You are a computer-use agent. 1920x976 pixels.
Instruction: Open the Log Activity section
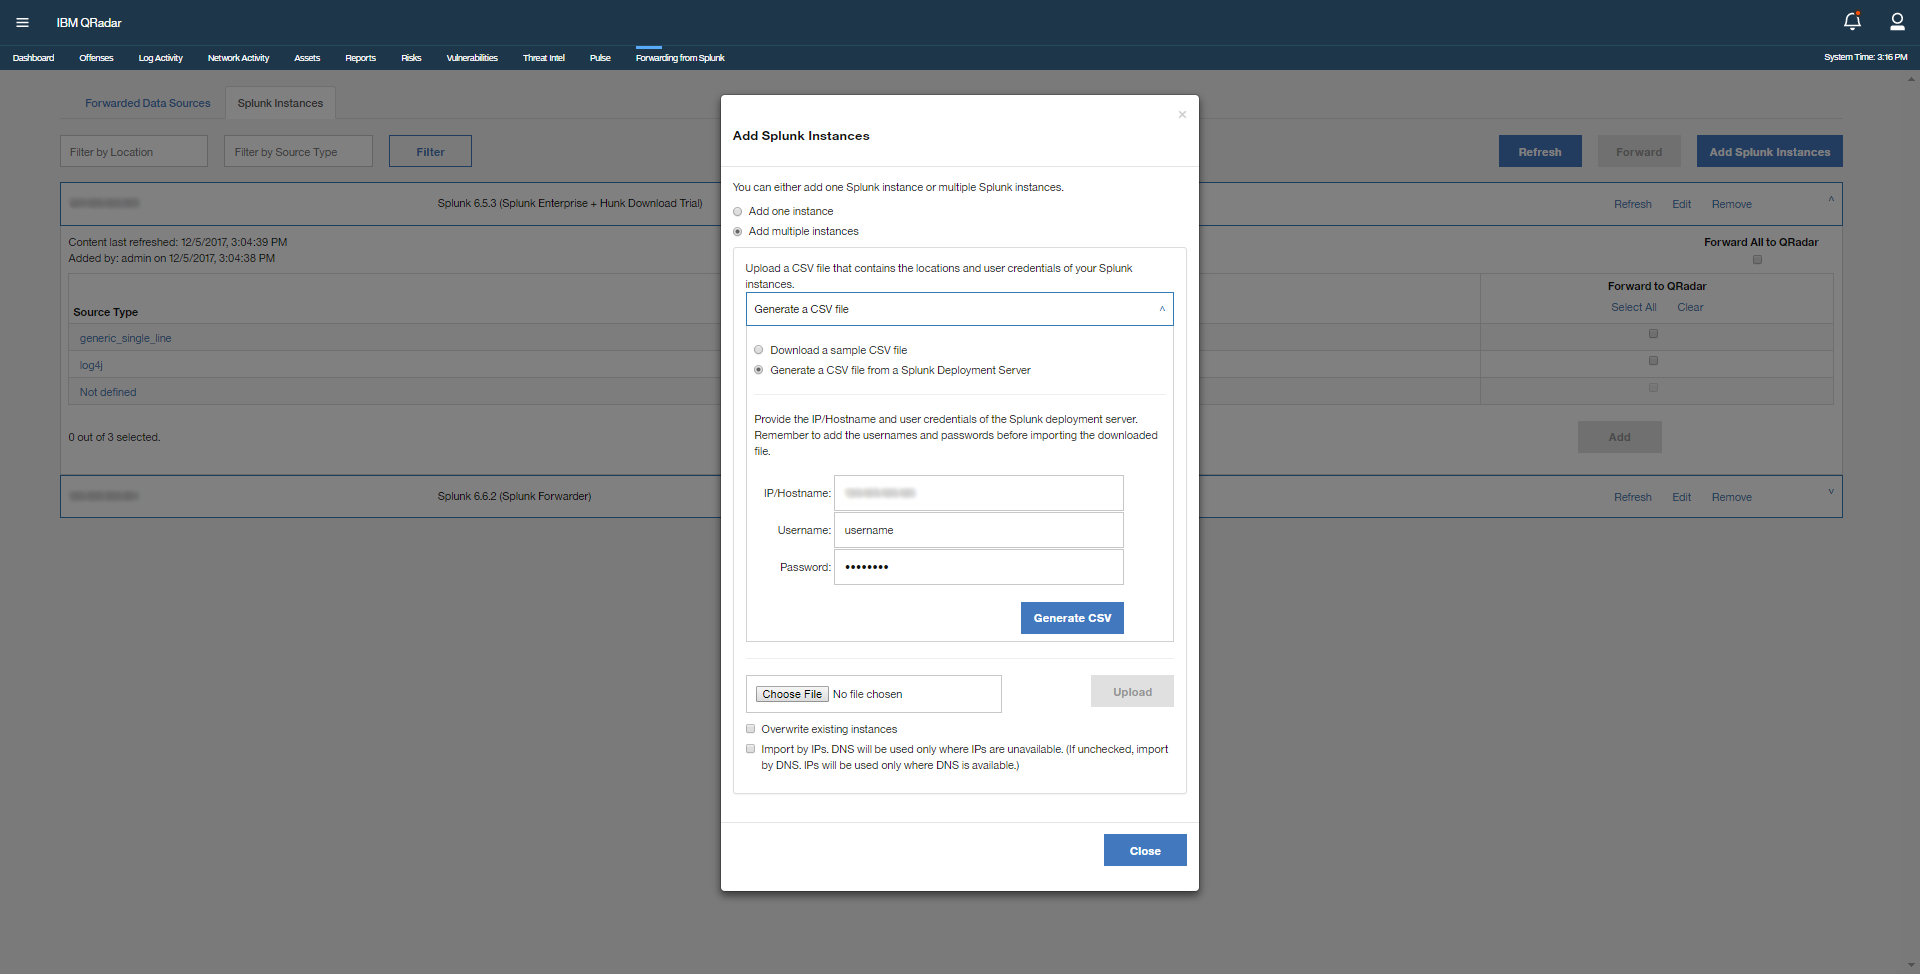(160, 57)
